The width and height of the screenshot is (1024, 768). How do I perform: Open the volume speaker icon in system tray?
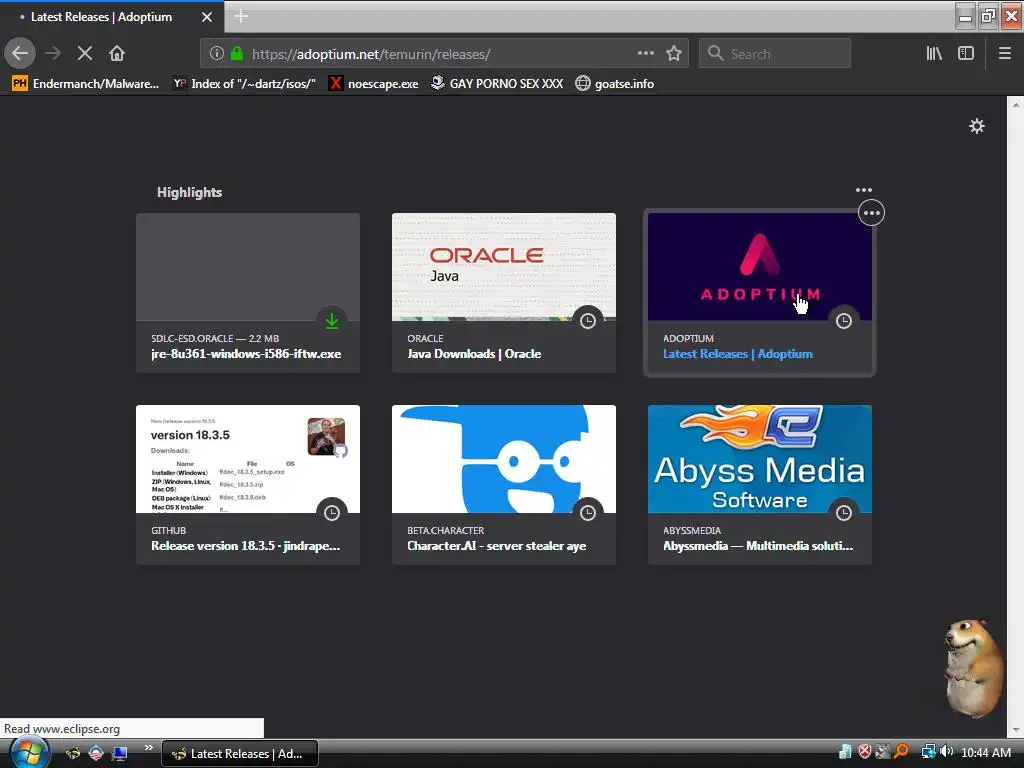(x=947, y=752)
